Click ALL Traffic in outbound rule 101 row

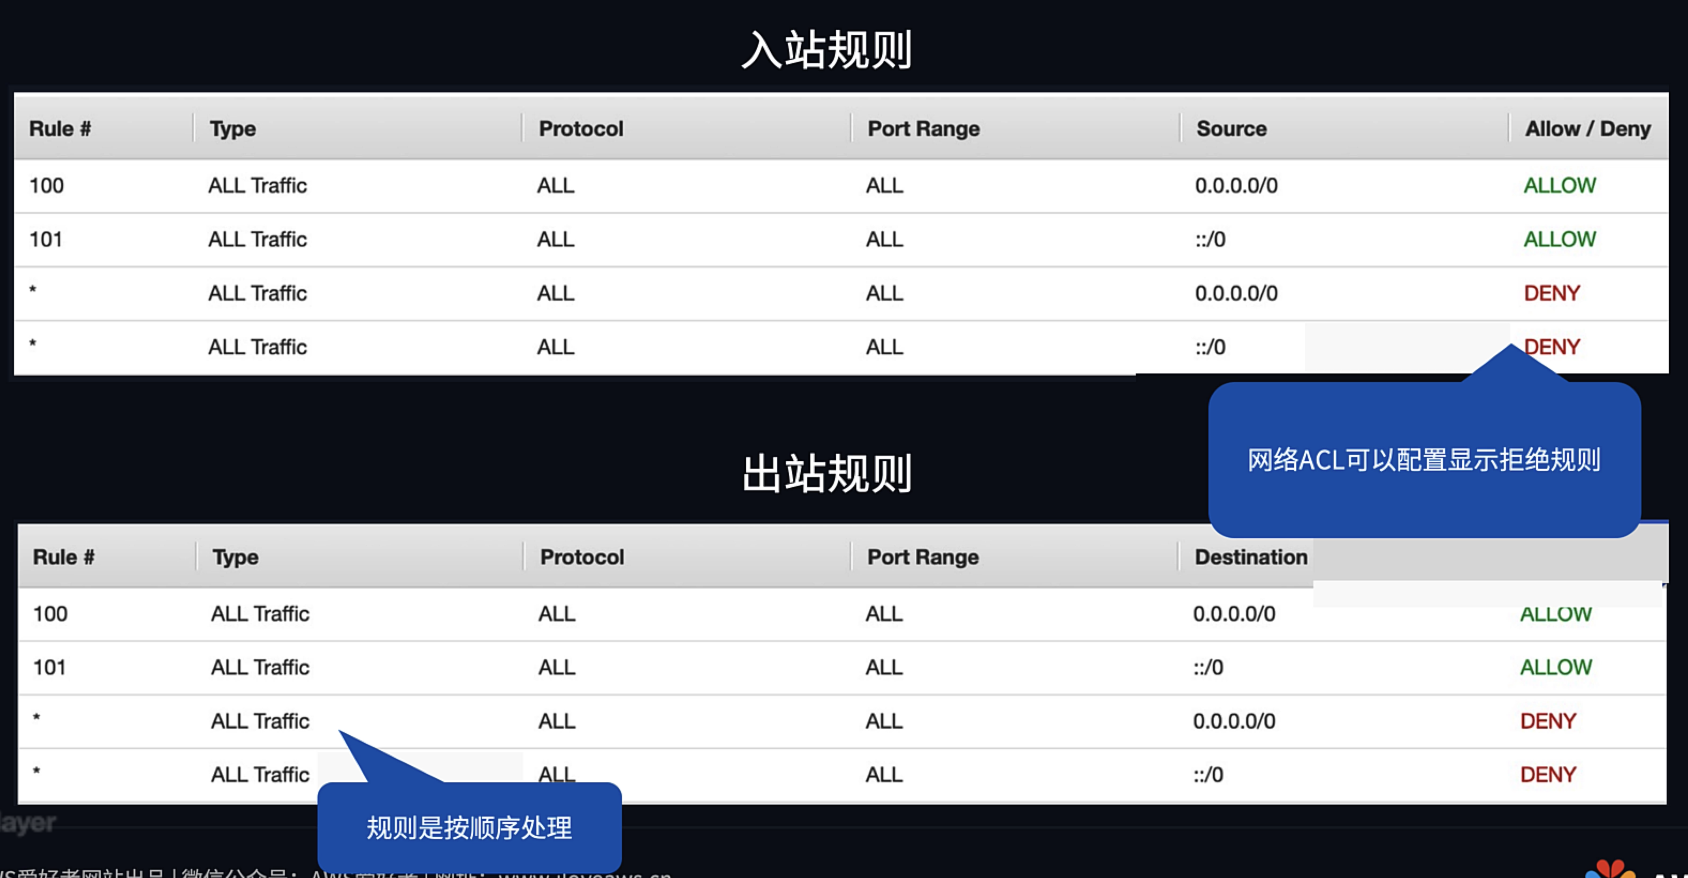click(x=260, y=667)
